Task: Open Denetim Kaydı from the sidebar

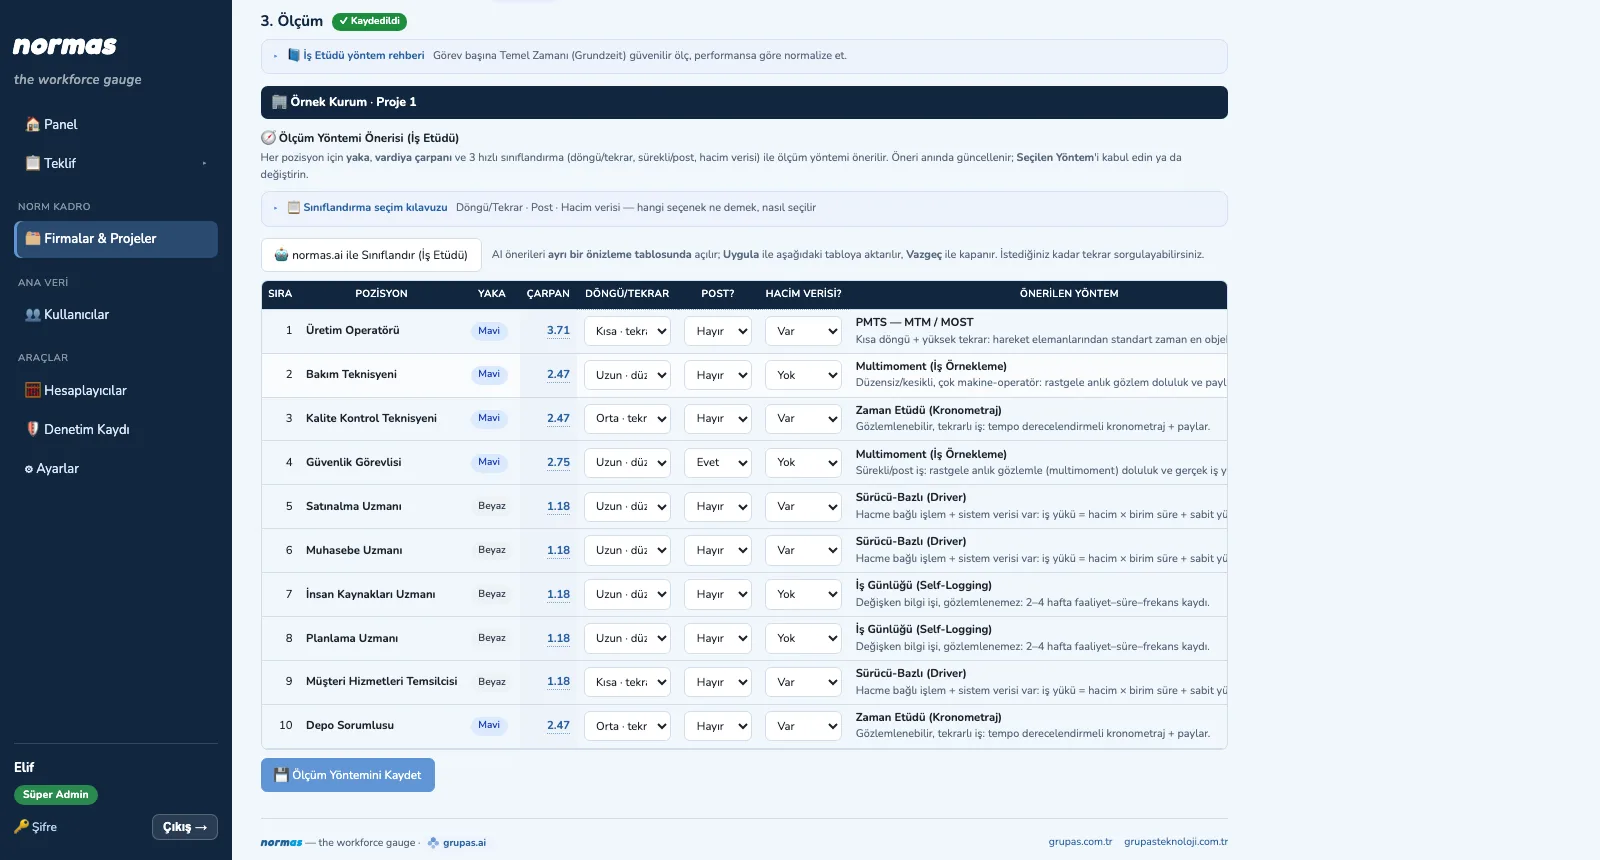Action: [116, 429]
